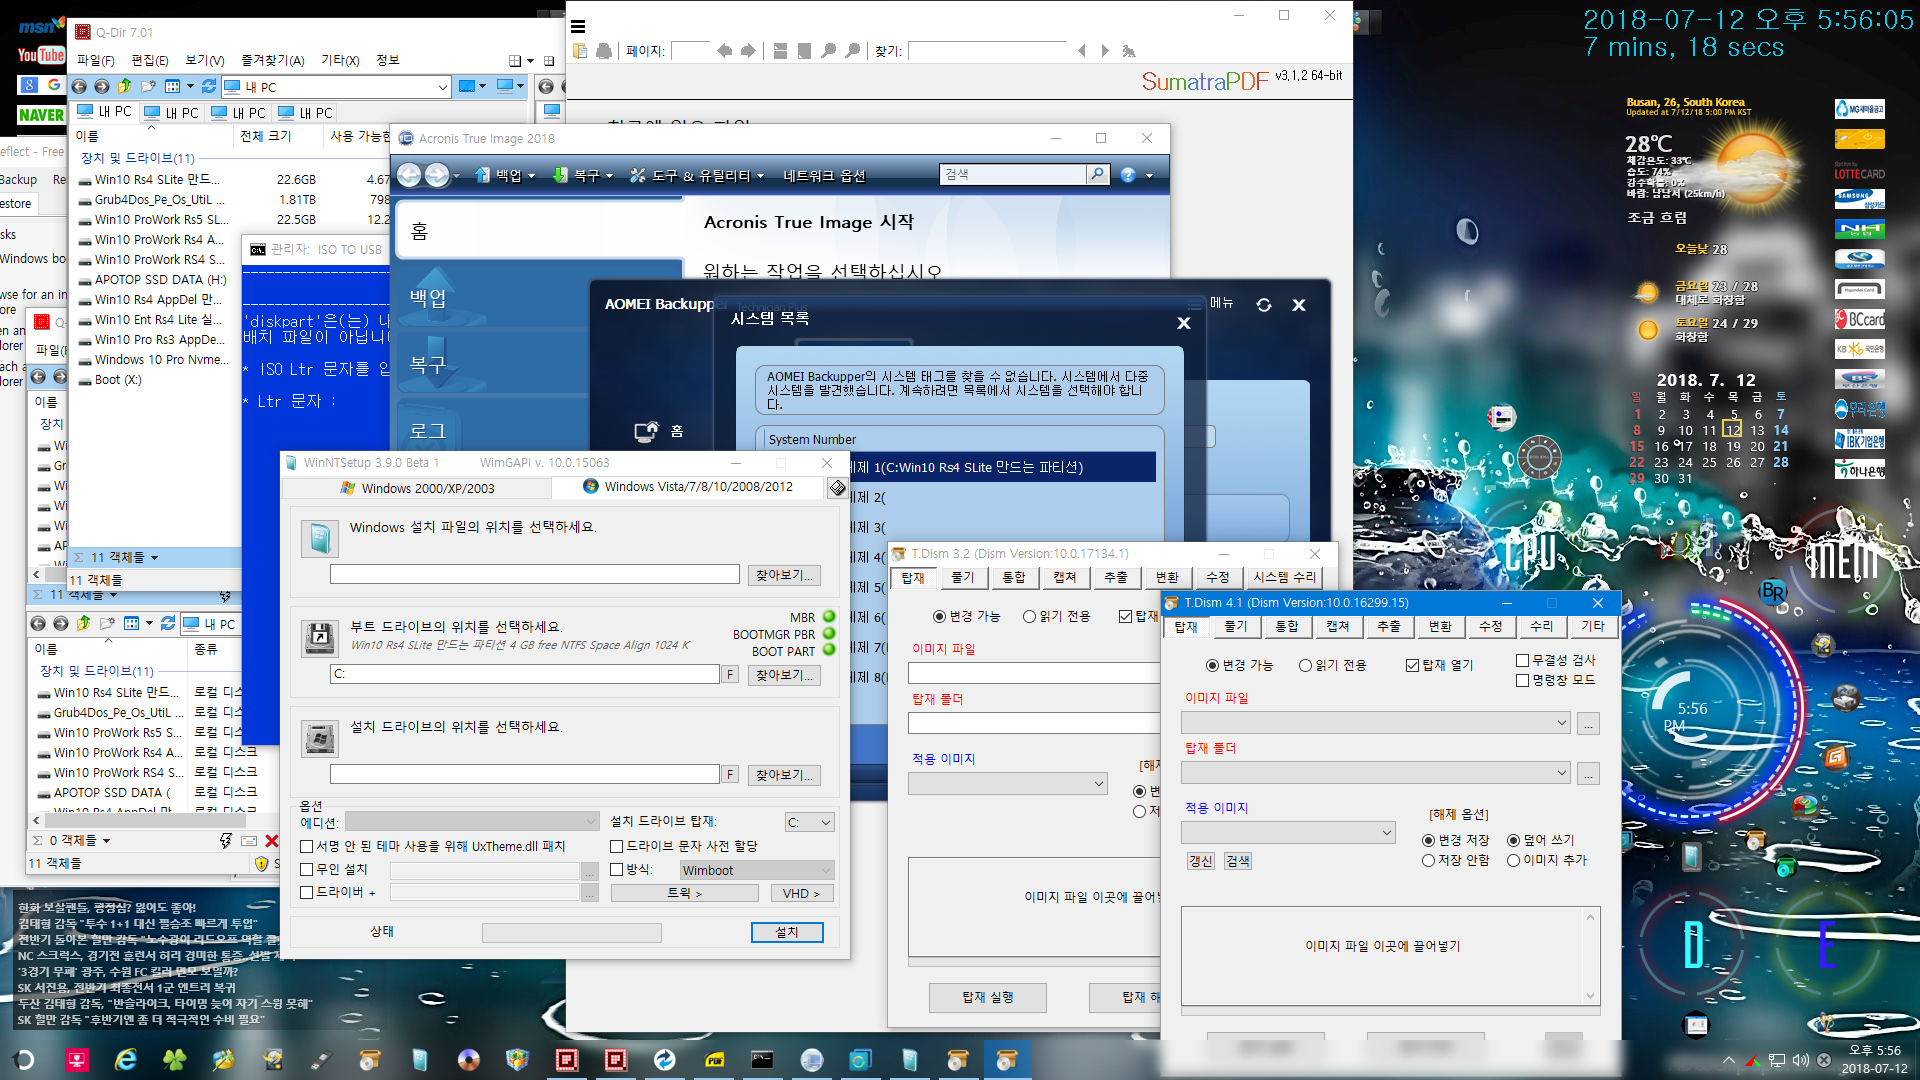Open 탑재 폴더 dropdown in T.Dism 4.1
This screenshot has height=1080, width=1920.
click(1376, 773)
